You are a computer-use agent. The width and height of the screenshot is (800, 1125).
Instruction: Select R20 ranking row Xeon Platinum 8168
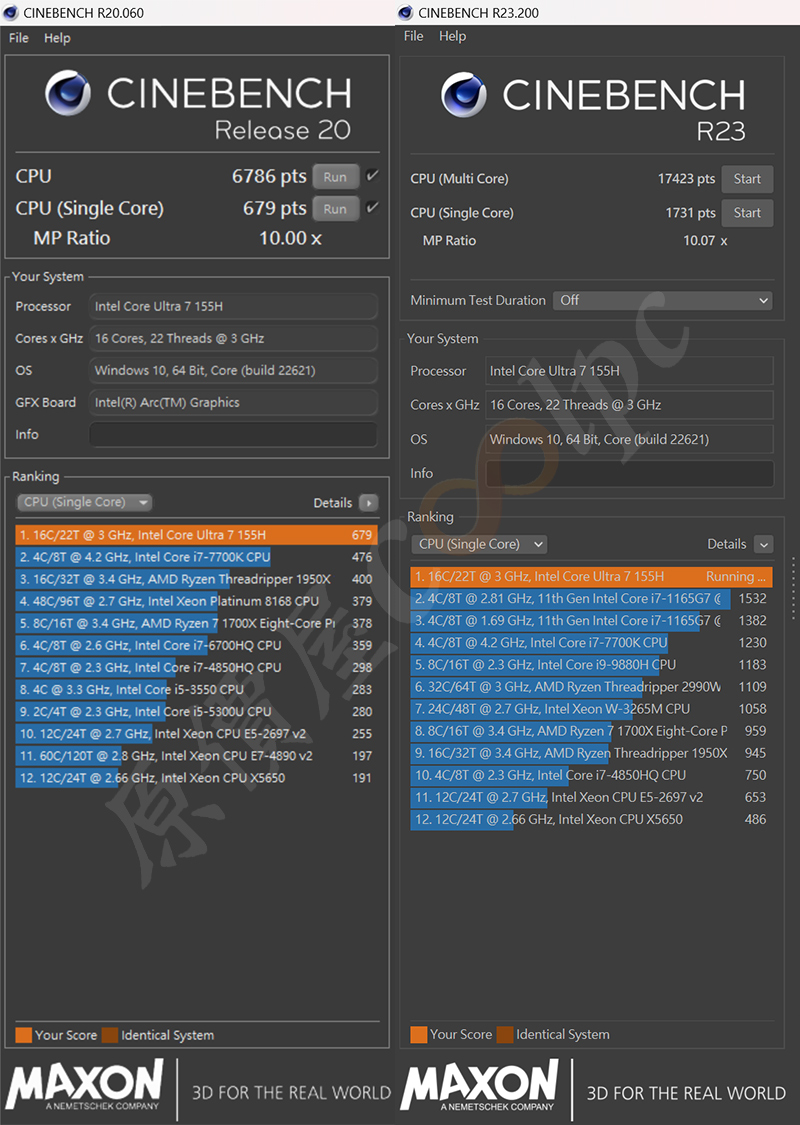[x=195, y=601]
